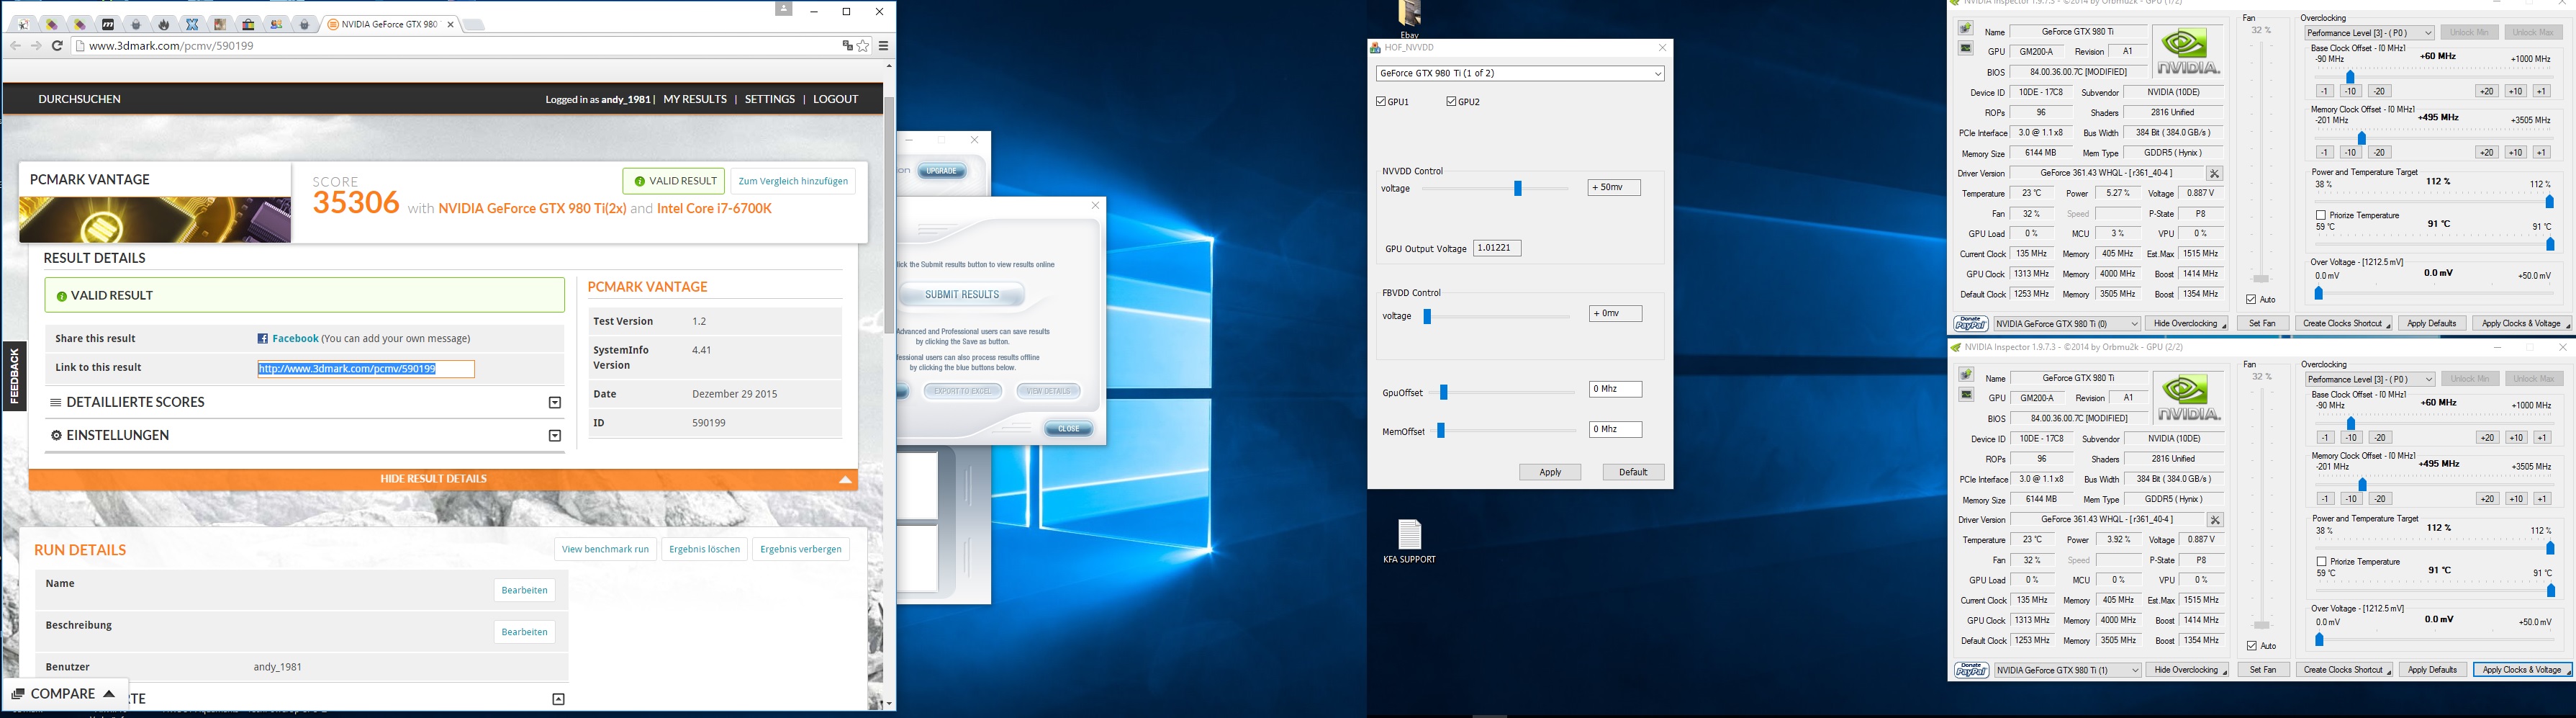Expand EINSTELLUNGEN section
The width and height of the screenshot is (2576, 718).
pyautogui.click(x=304, y=435)
